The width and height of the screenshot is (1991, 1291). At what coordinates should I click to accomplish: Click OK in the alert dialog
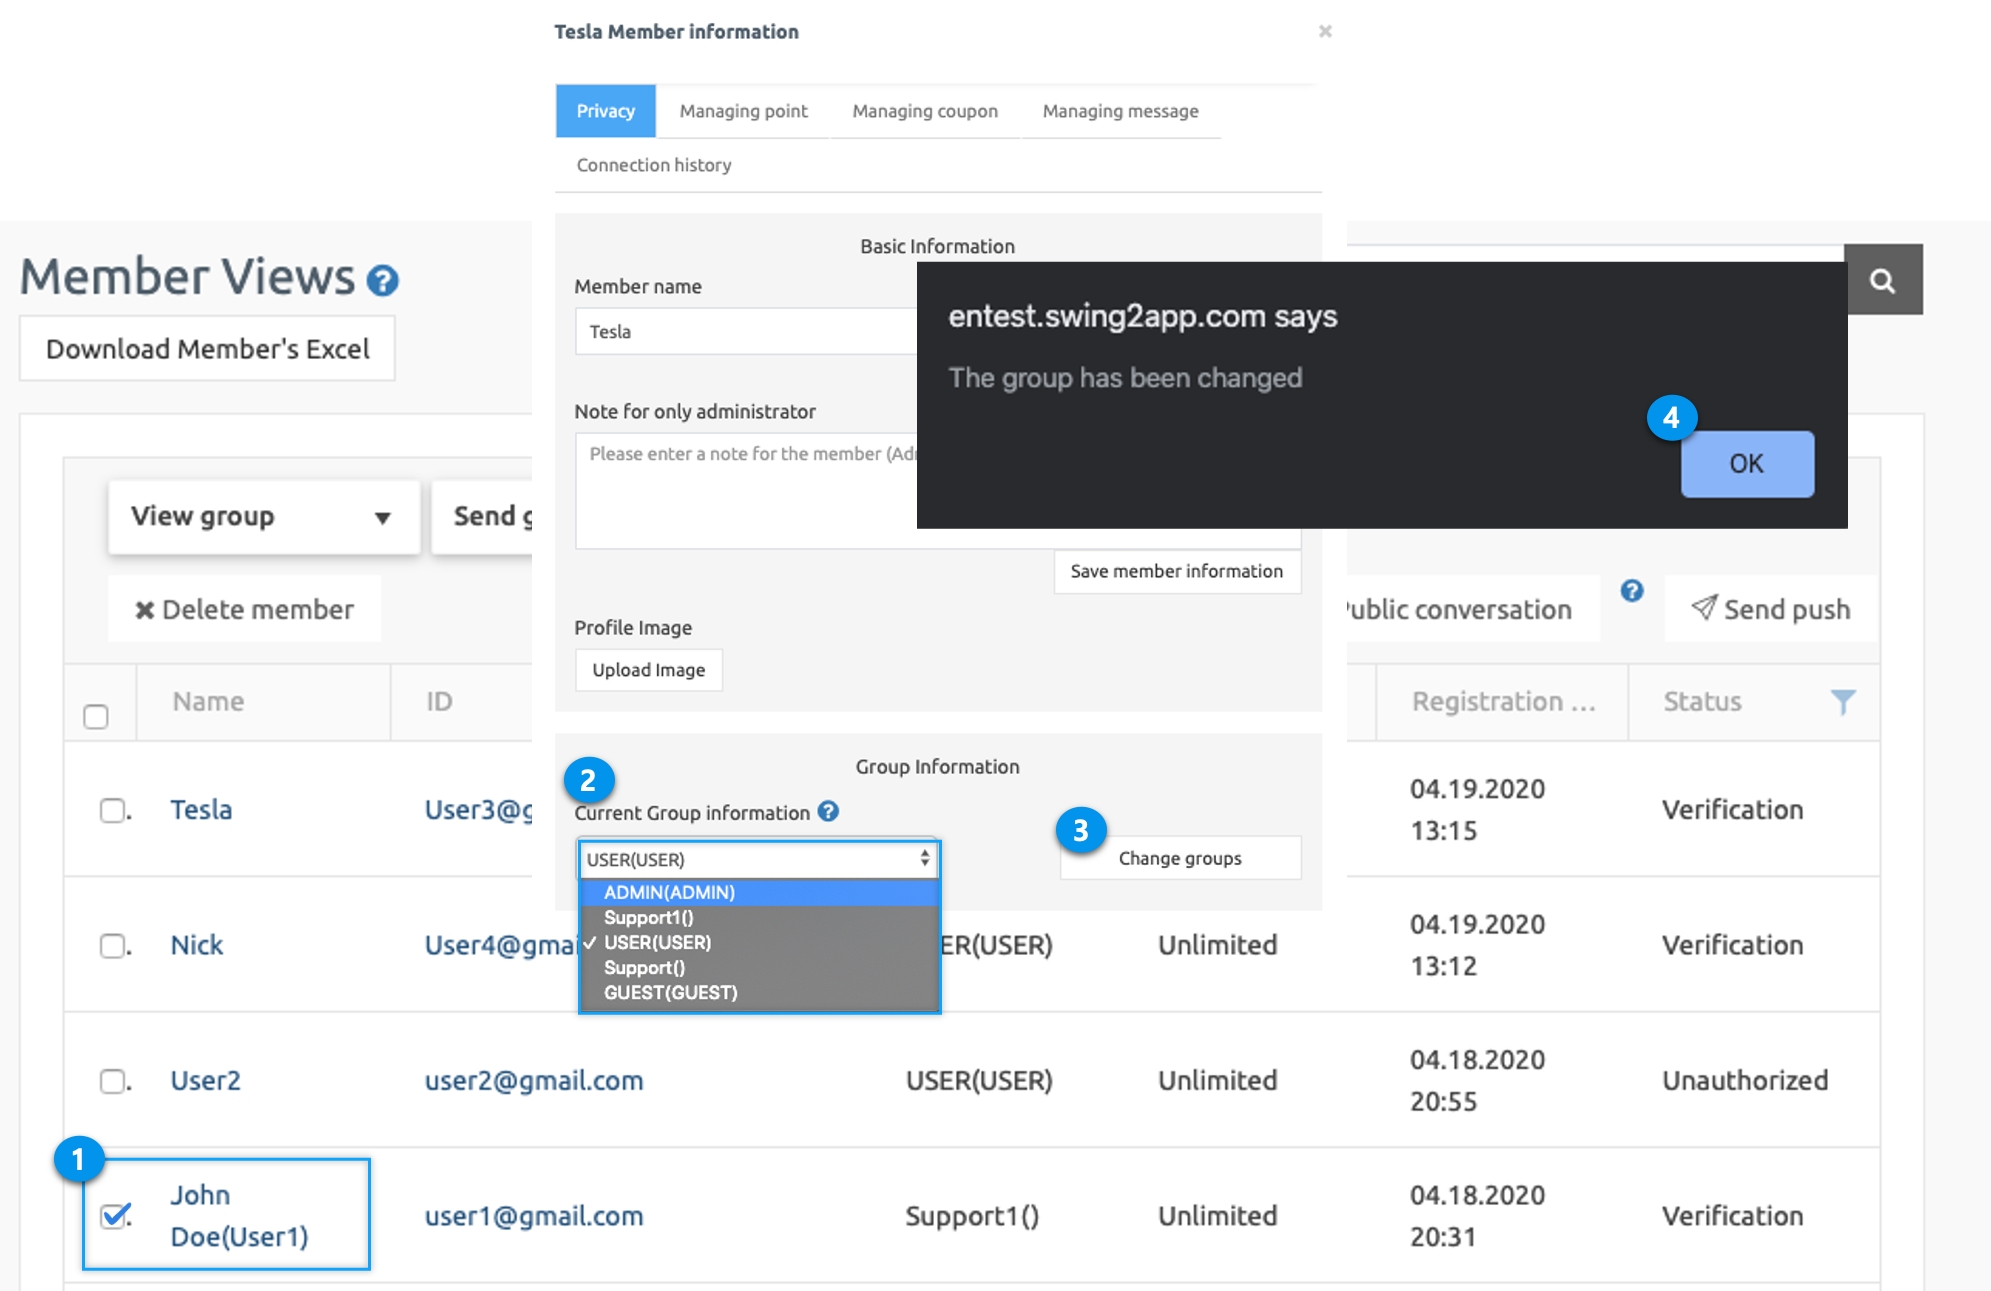[1747, 464]
